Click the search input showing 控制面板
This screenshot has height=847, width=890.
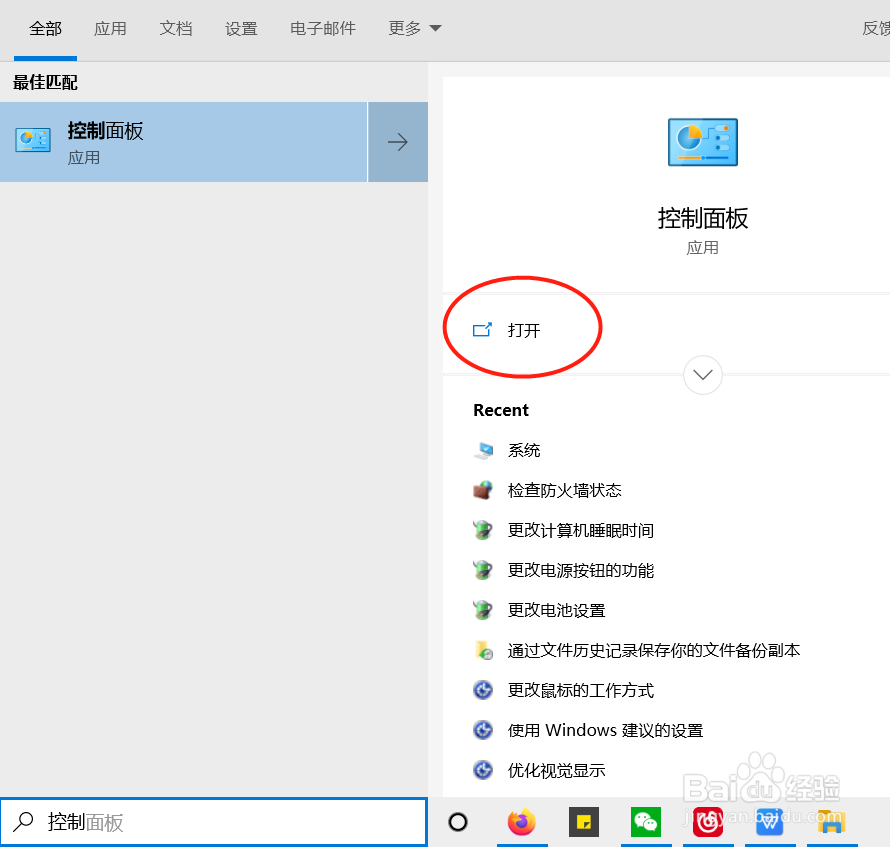213,822
